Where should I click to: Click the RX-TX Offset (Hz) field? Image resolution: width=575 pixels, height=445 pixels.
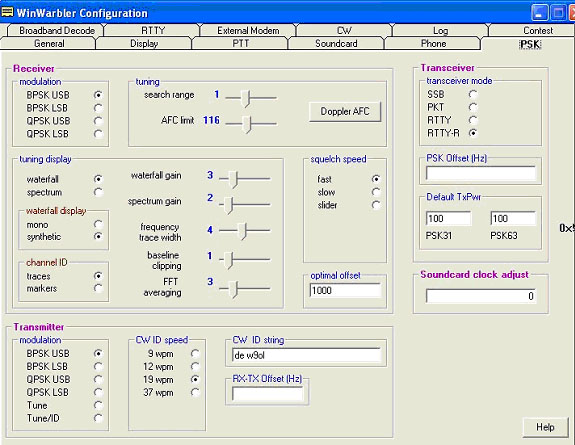coord(268,394)
